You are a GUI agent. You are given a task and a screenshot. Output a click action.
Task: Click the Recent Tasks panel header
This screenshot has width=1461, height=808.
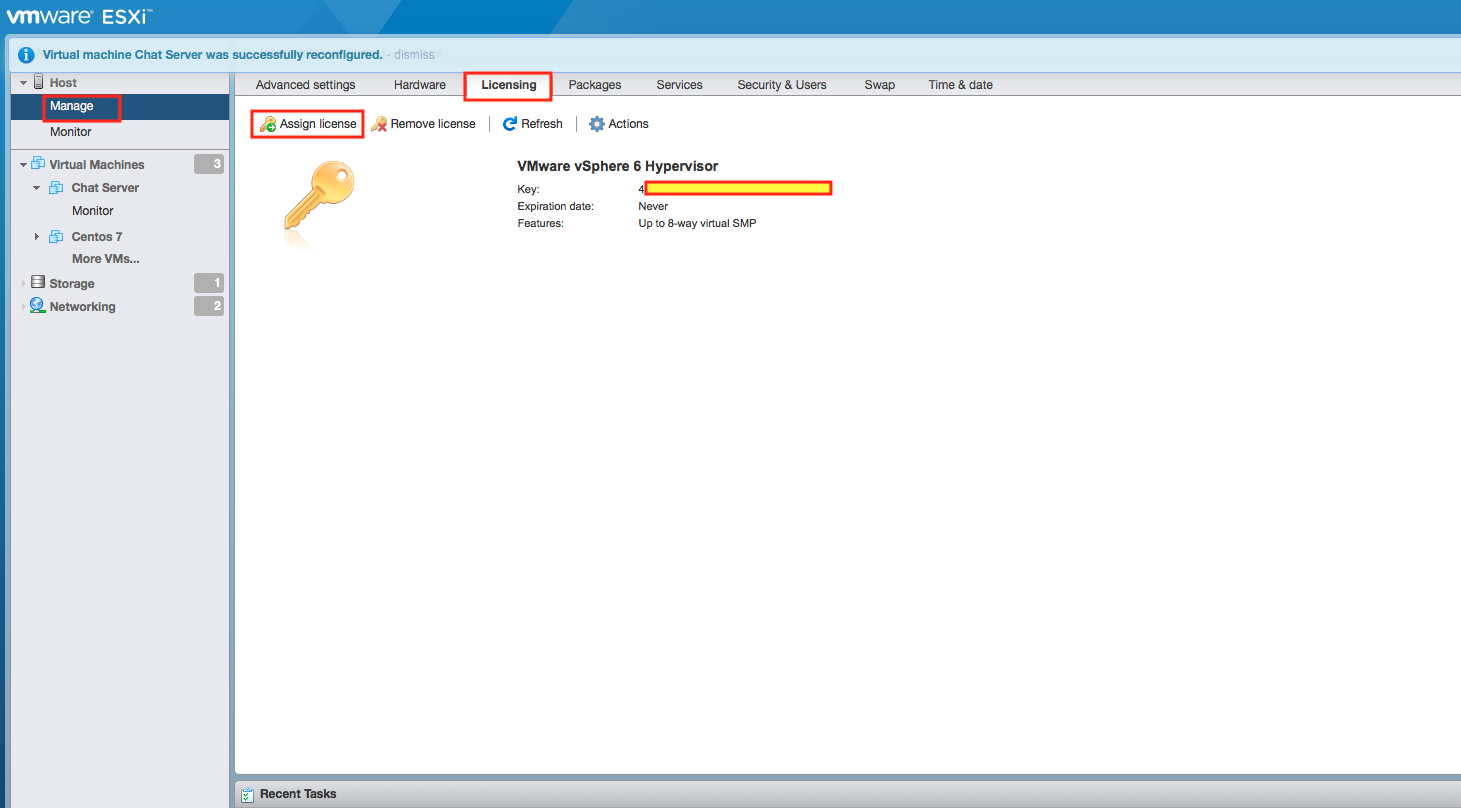(x=847, y=794)
